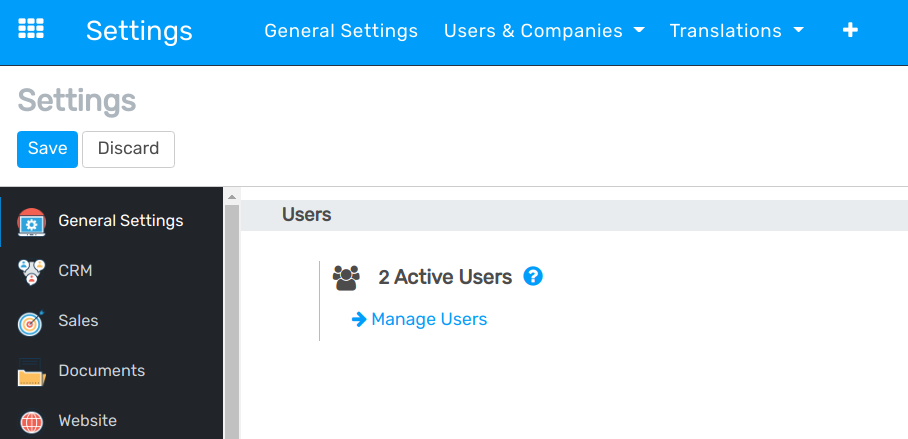Click the 2 Active Users label
908x439 pixels.
click(x=445, y=277)
